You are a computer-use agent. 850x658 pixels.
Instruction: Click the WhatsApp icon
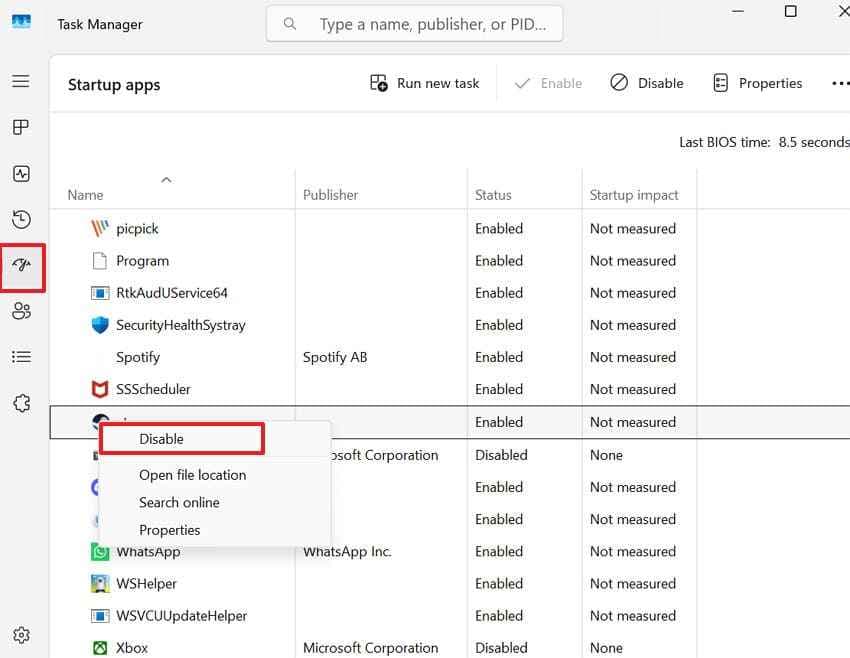pyautogui.click(x=100, y=552)
